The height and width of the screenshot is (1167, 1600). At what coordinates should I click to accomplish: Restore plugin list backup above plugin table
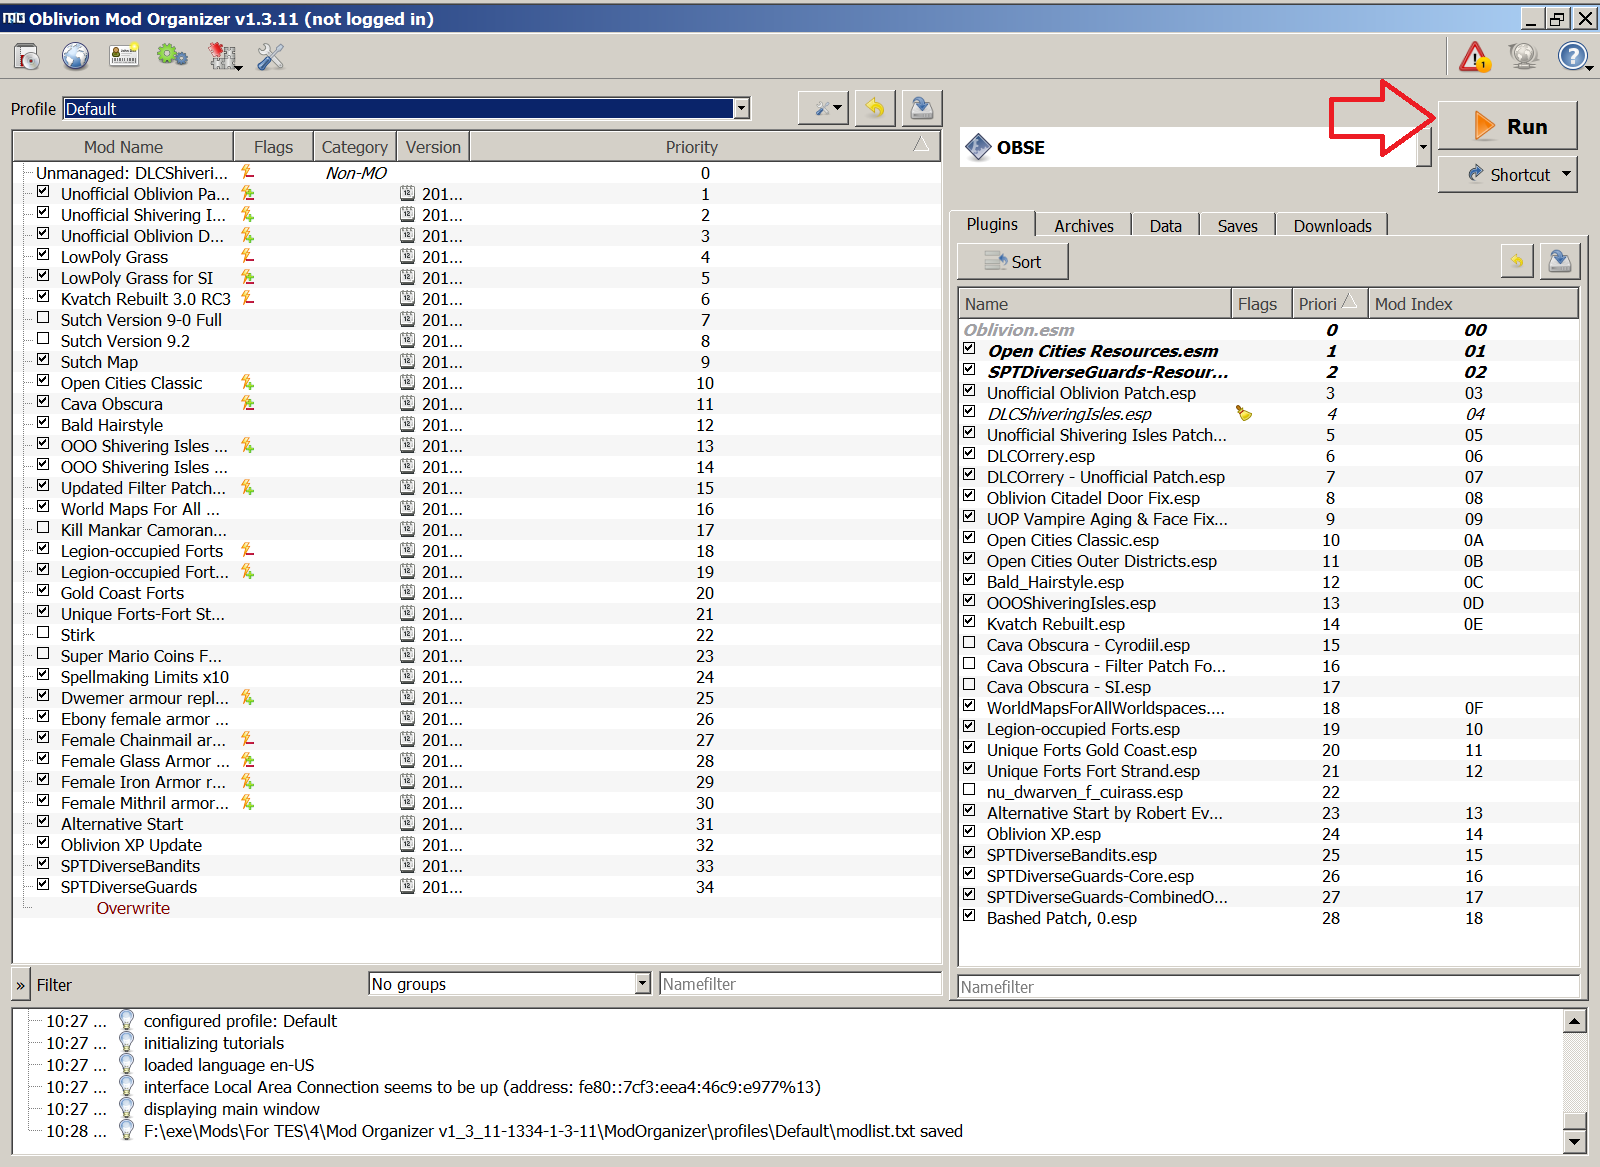(1517, 262)
